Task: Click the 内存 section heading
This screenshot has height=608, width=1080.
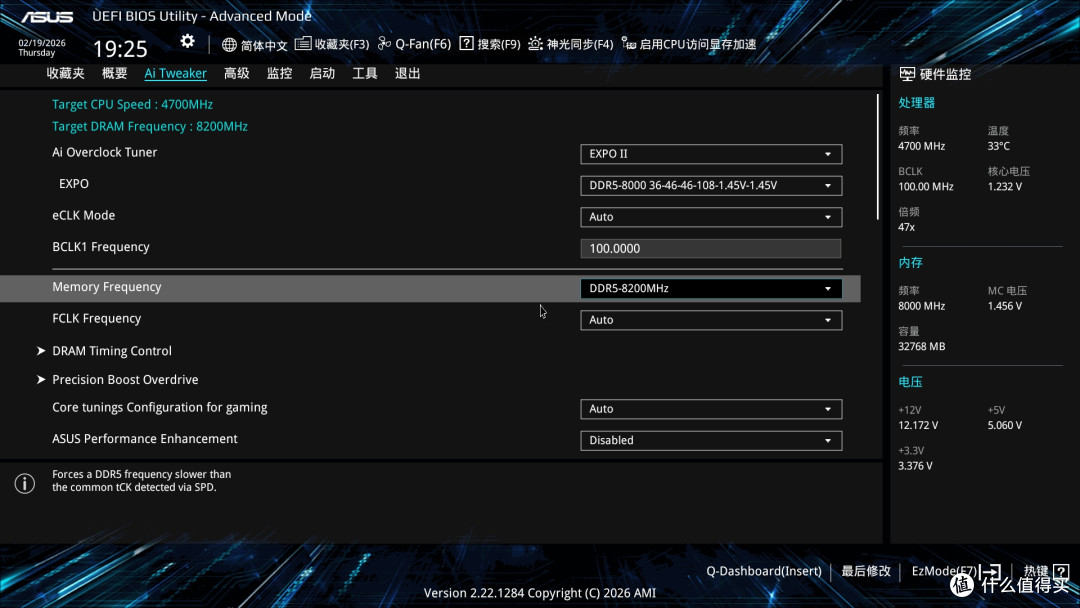Action: pos(911,262)
